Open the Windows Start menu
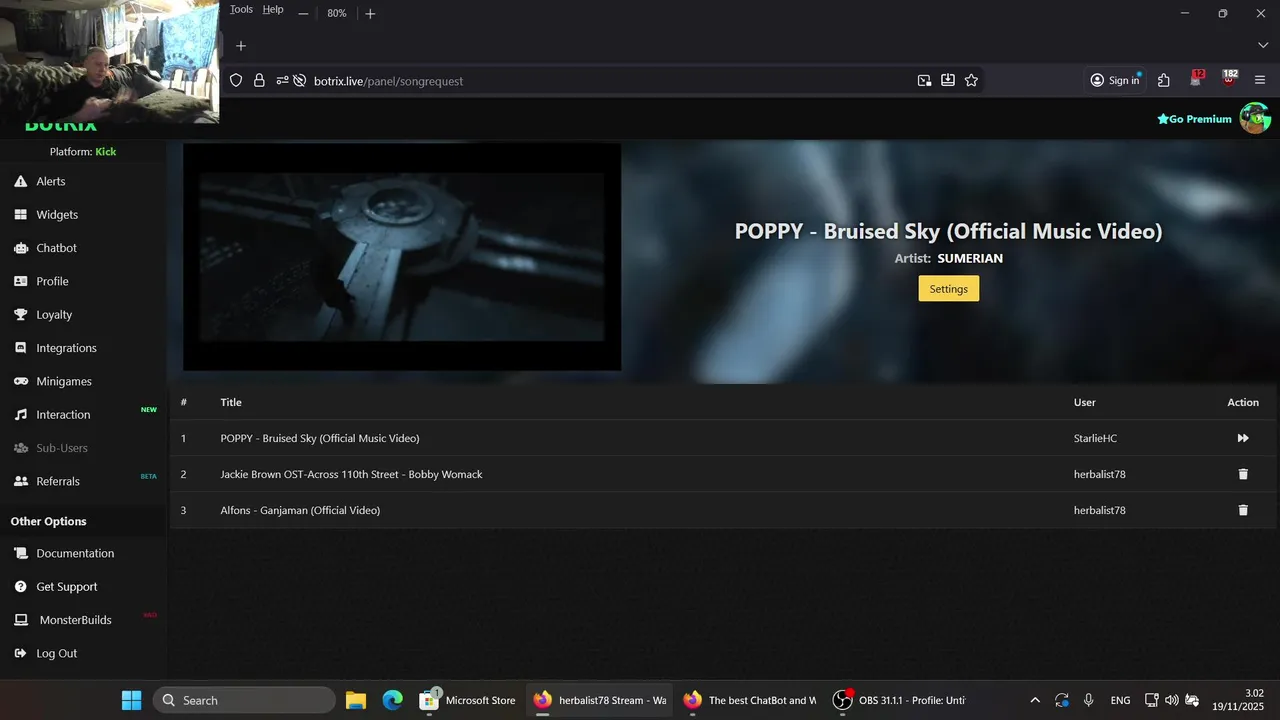The height and width of the screenshot is (720, 1280). (x=131, y=700)
